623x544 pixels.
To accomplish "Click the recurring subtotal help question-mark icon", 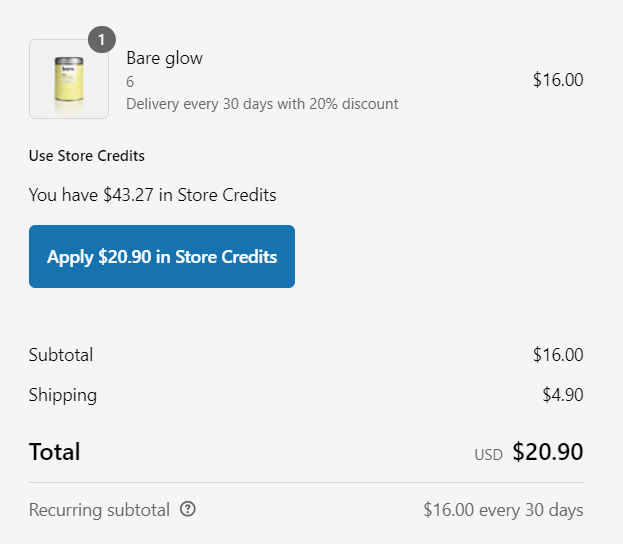I will point(188,509).
